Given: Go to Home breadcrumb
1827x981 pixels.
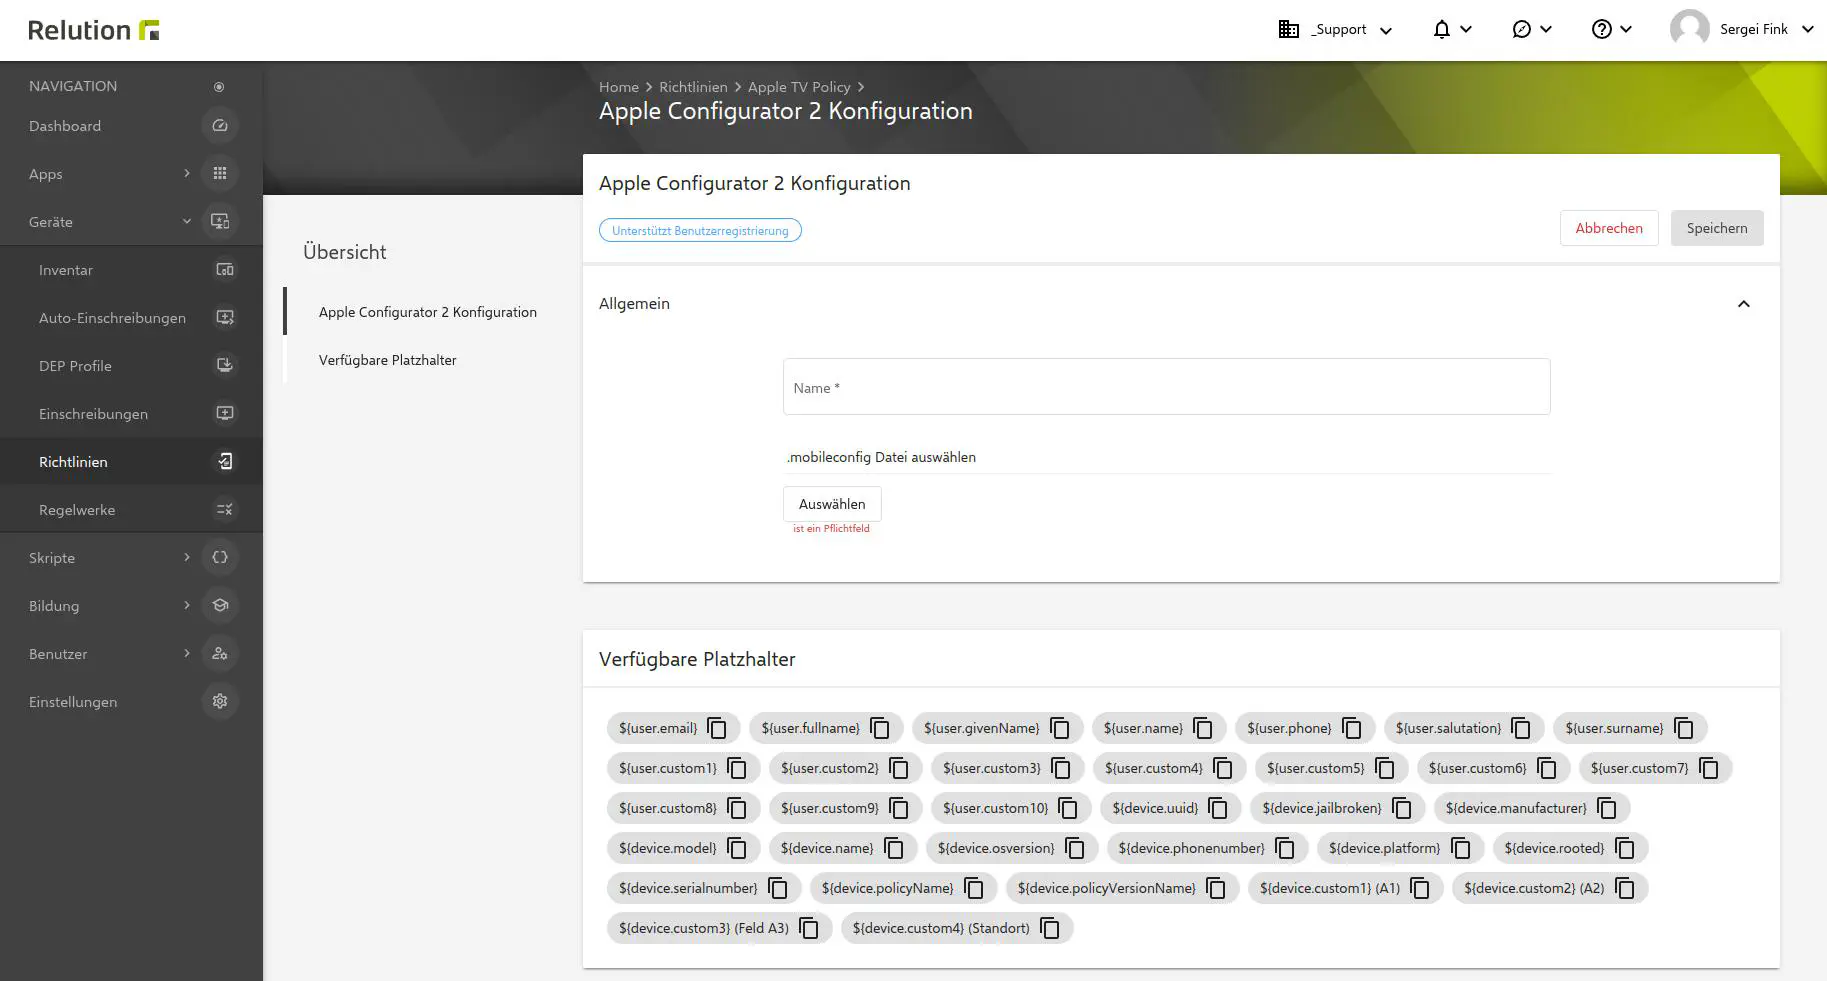Looking at the screenshot, I should (619, 87).
